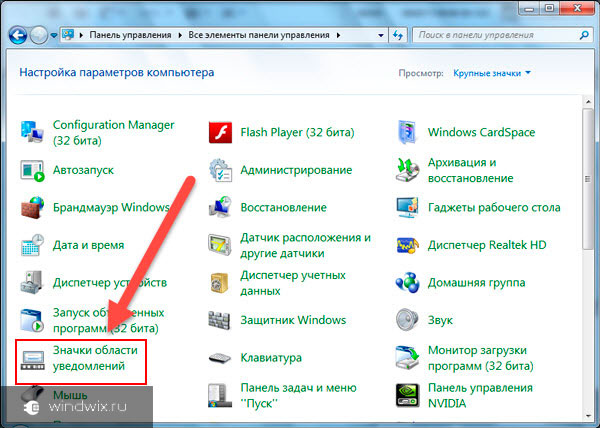The image size is (600, 428).
Task: Open Звук link
Action: pyautogui.click(x=440, y=320)
